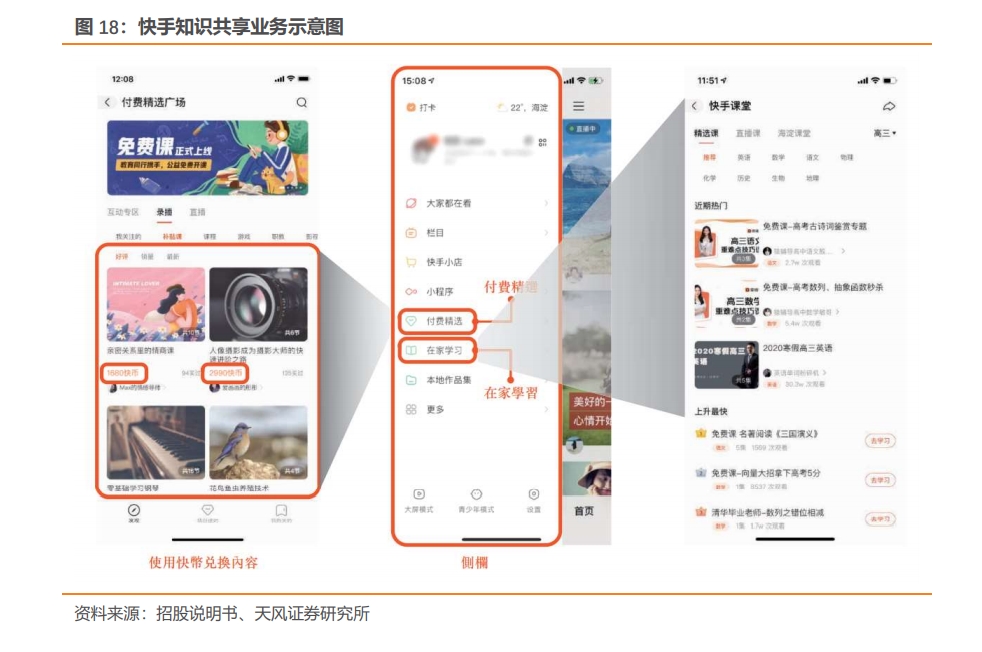Click the share icon in 快手课堂

pos(889,106)
